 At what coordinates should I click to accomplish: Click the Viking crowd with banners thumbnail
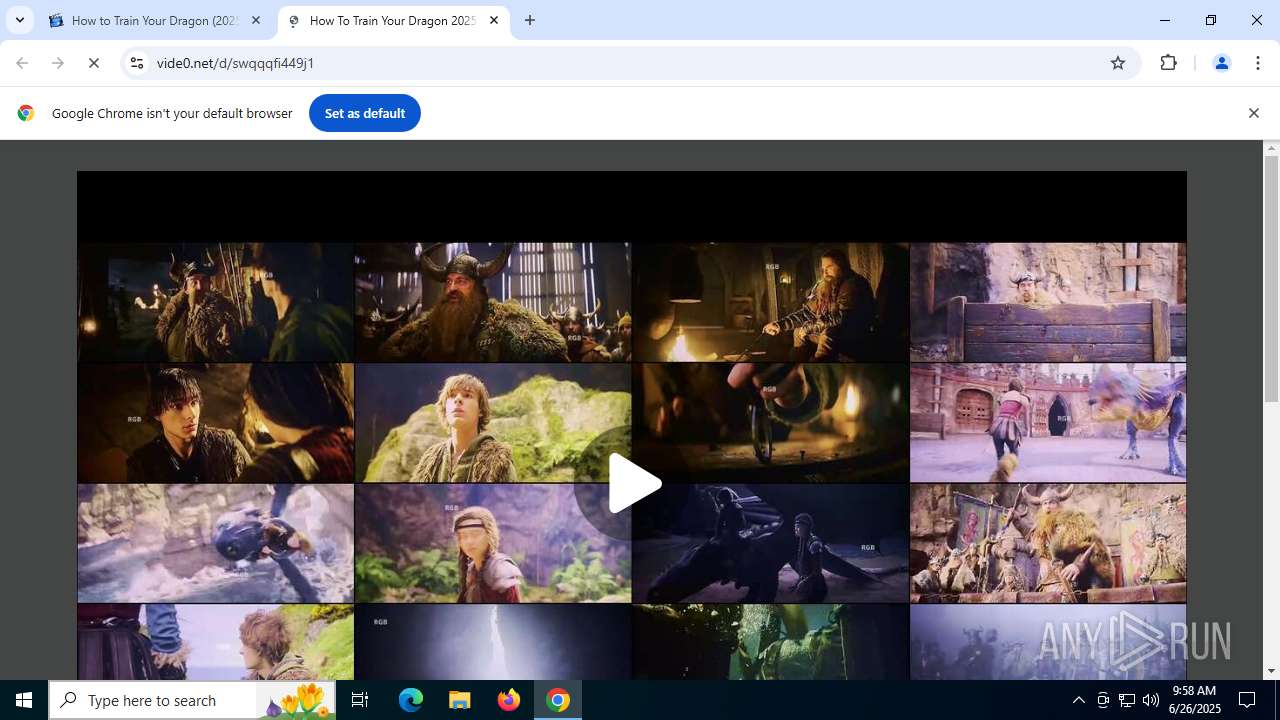pos(1048,544)
